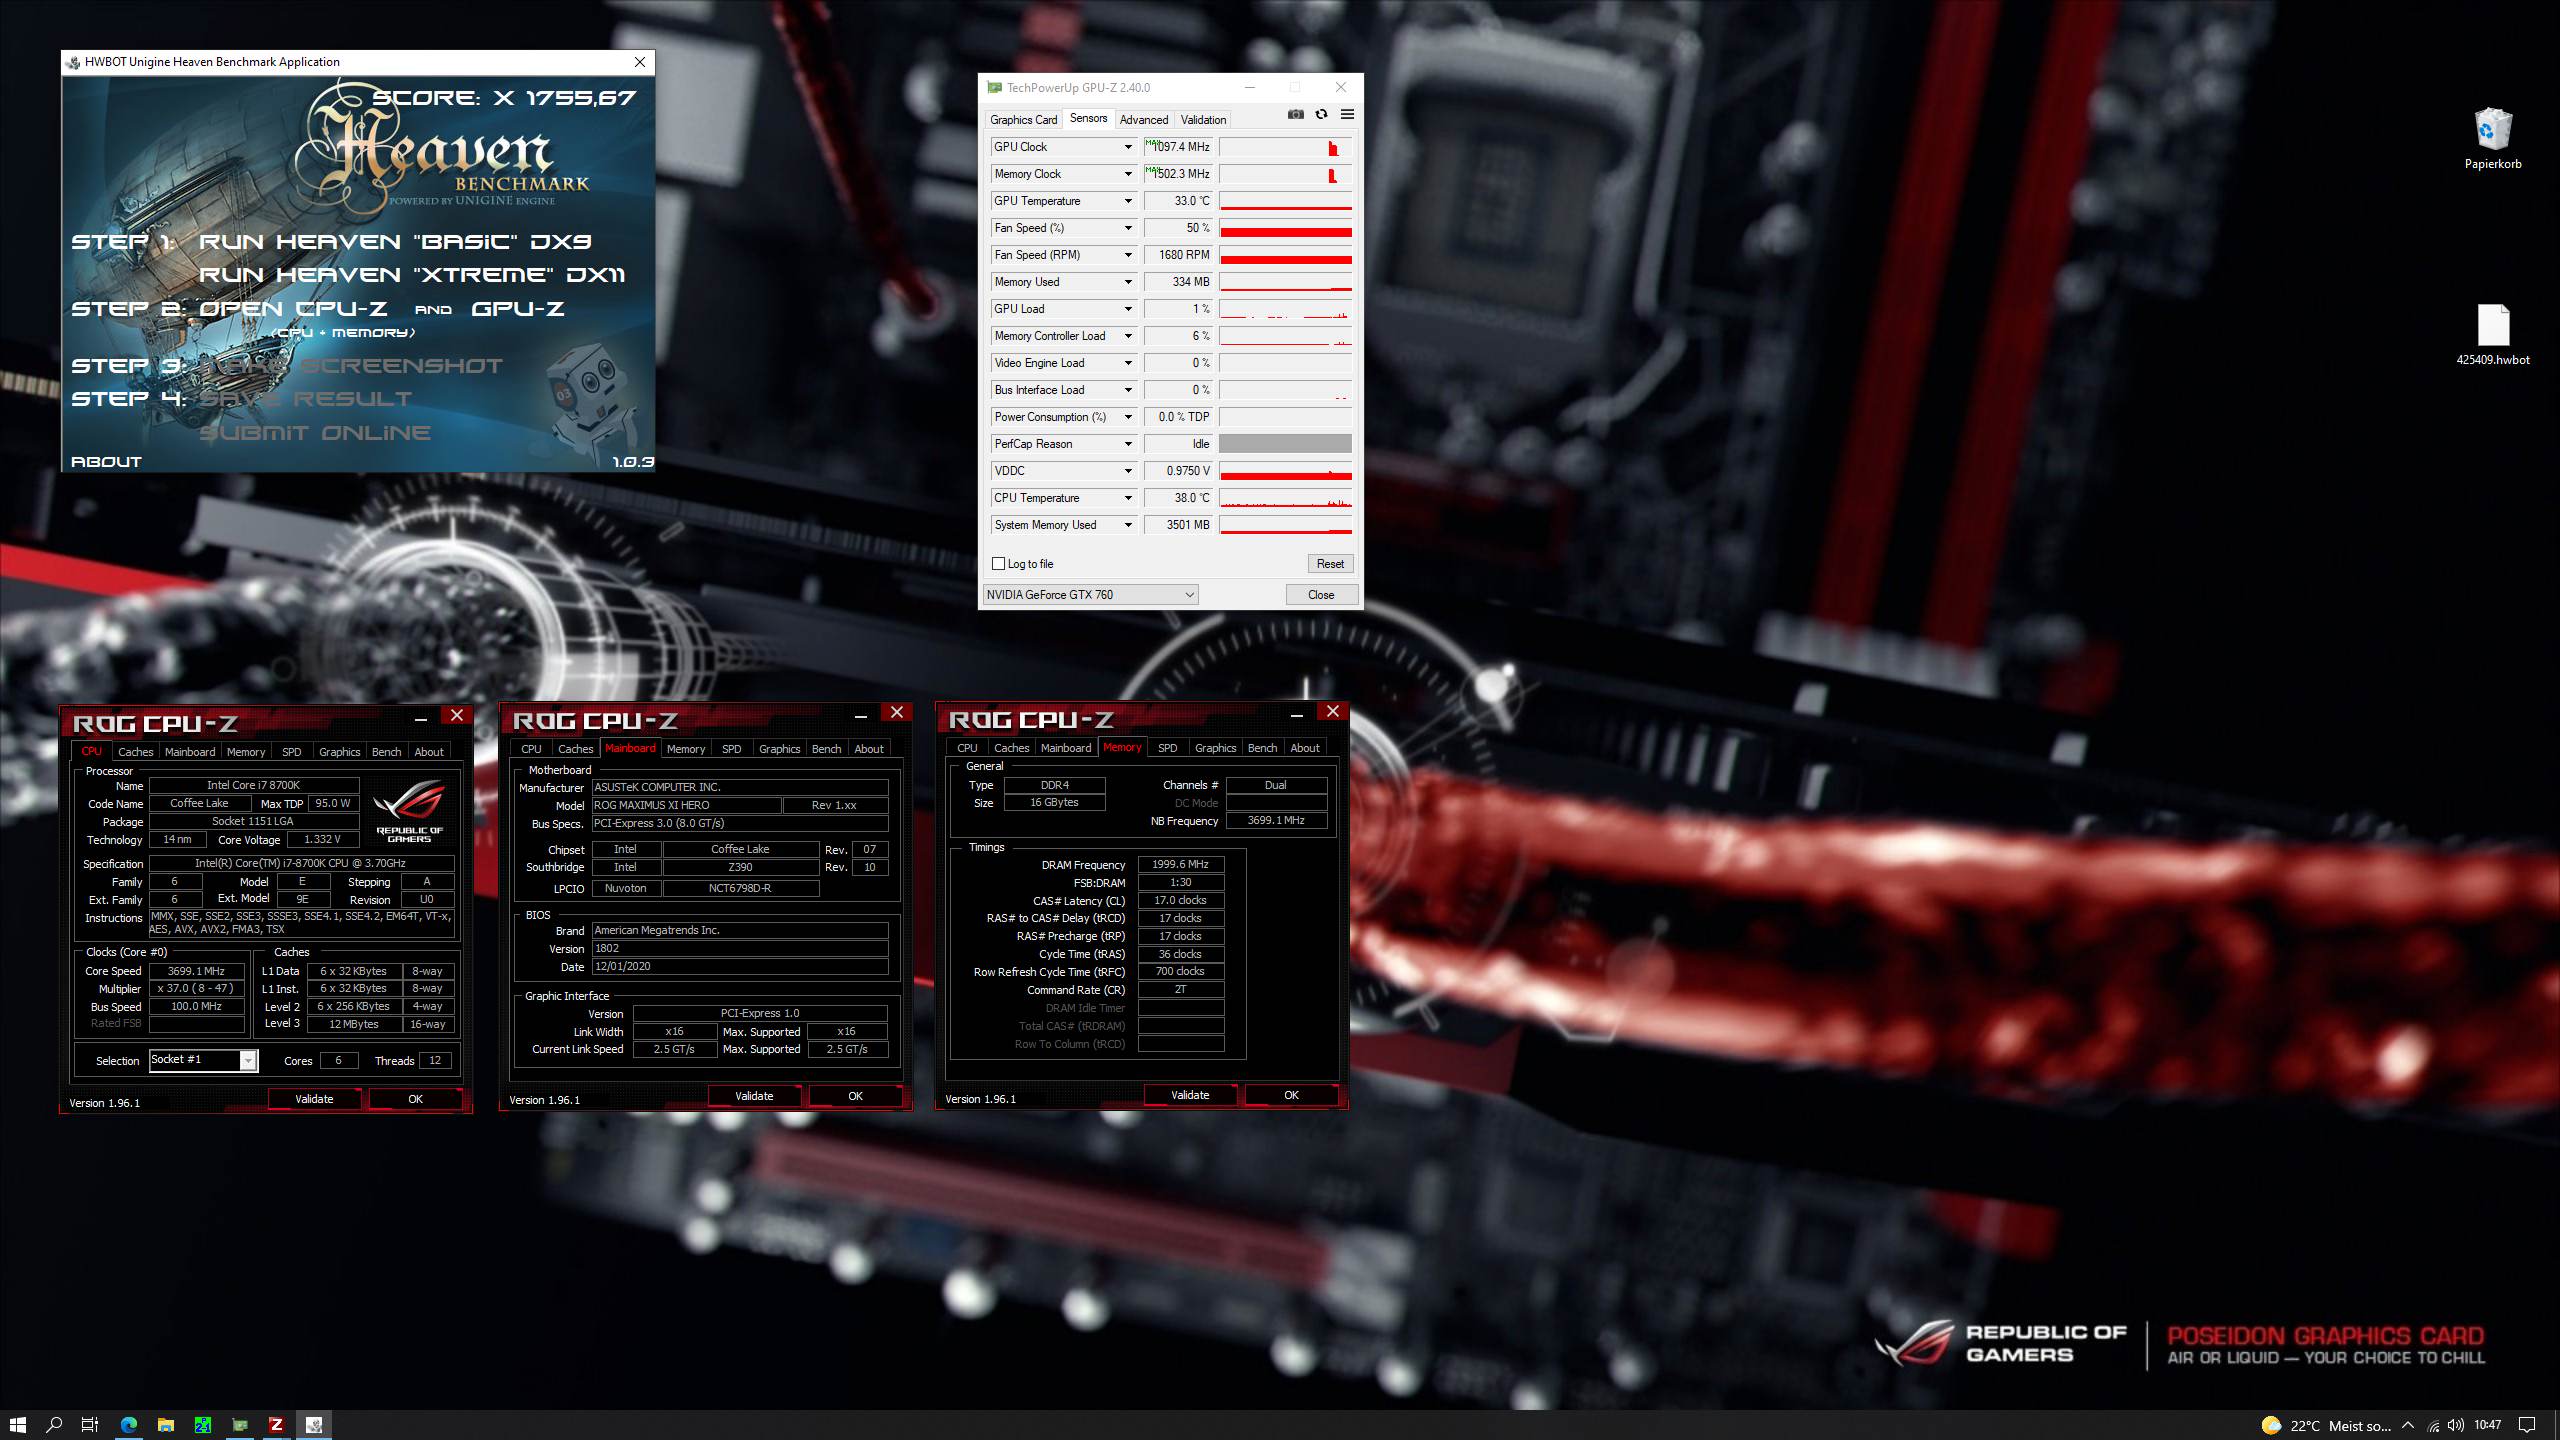The height and width of the screenshot is (1440, 2560).
Task: Open Bench tab in CPU-Z Memory window
Action: [1262, 748]
